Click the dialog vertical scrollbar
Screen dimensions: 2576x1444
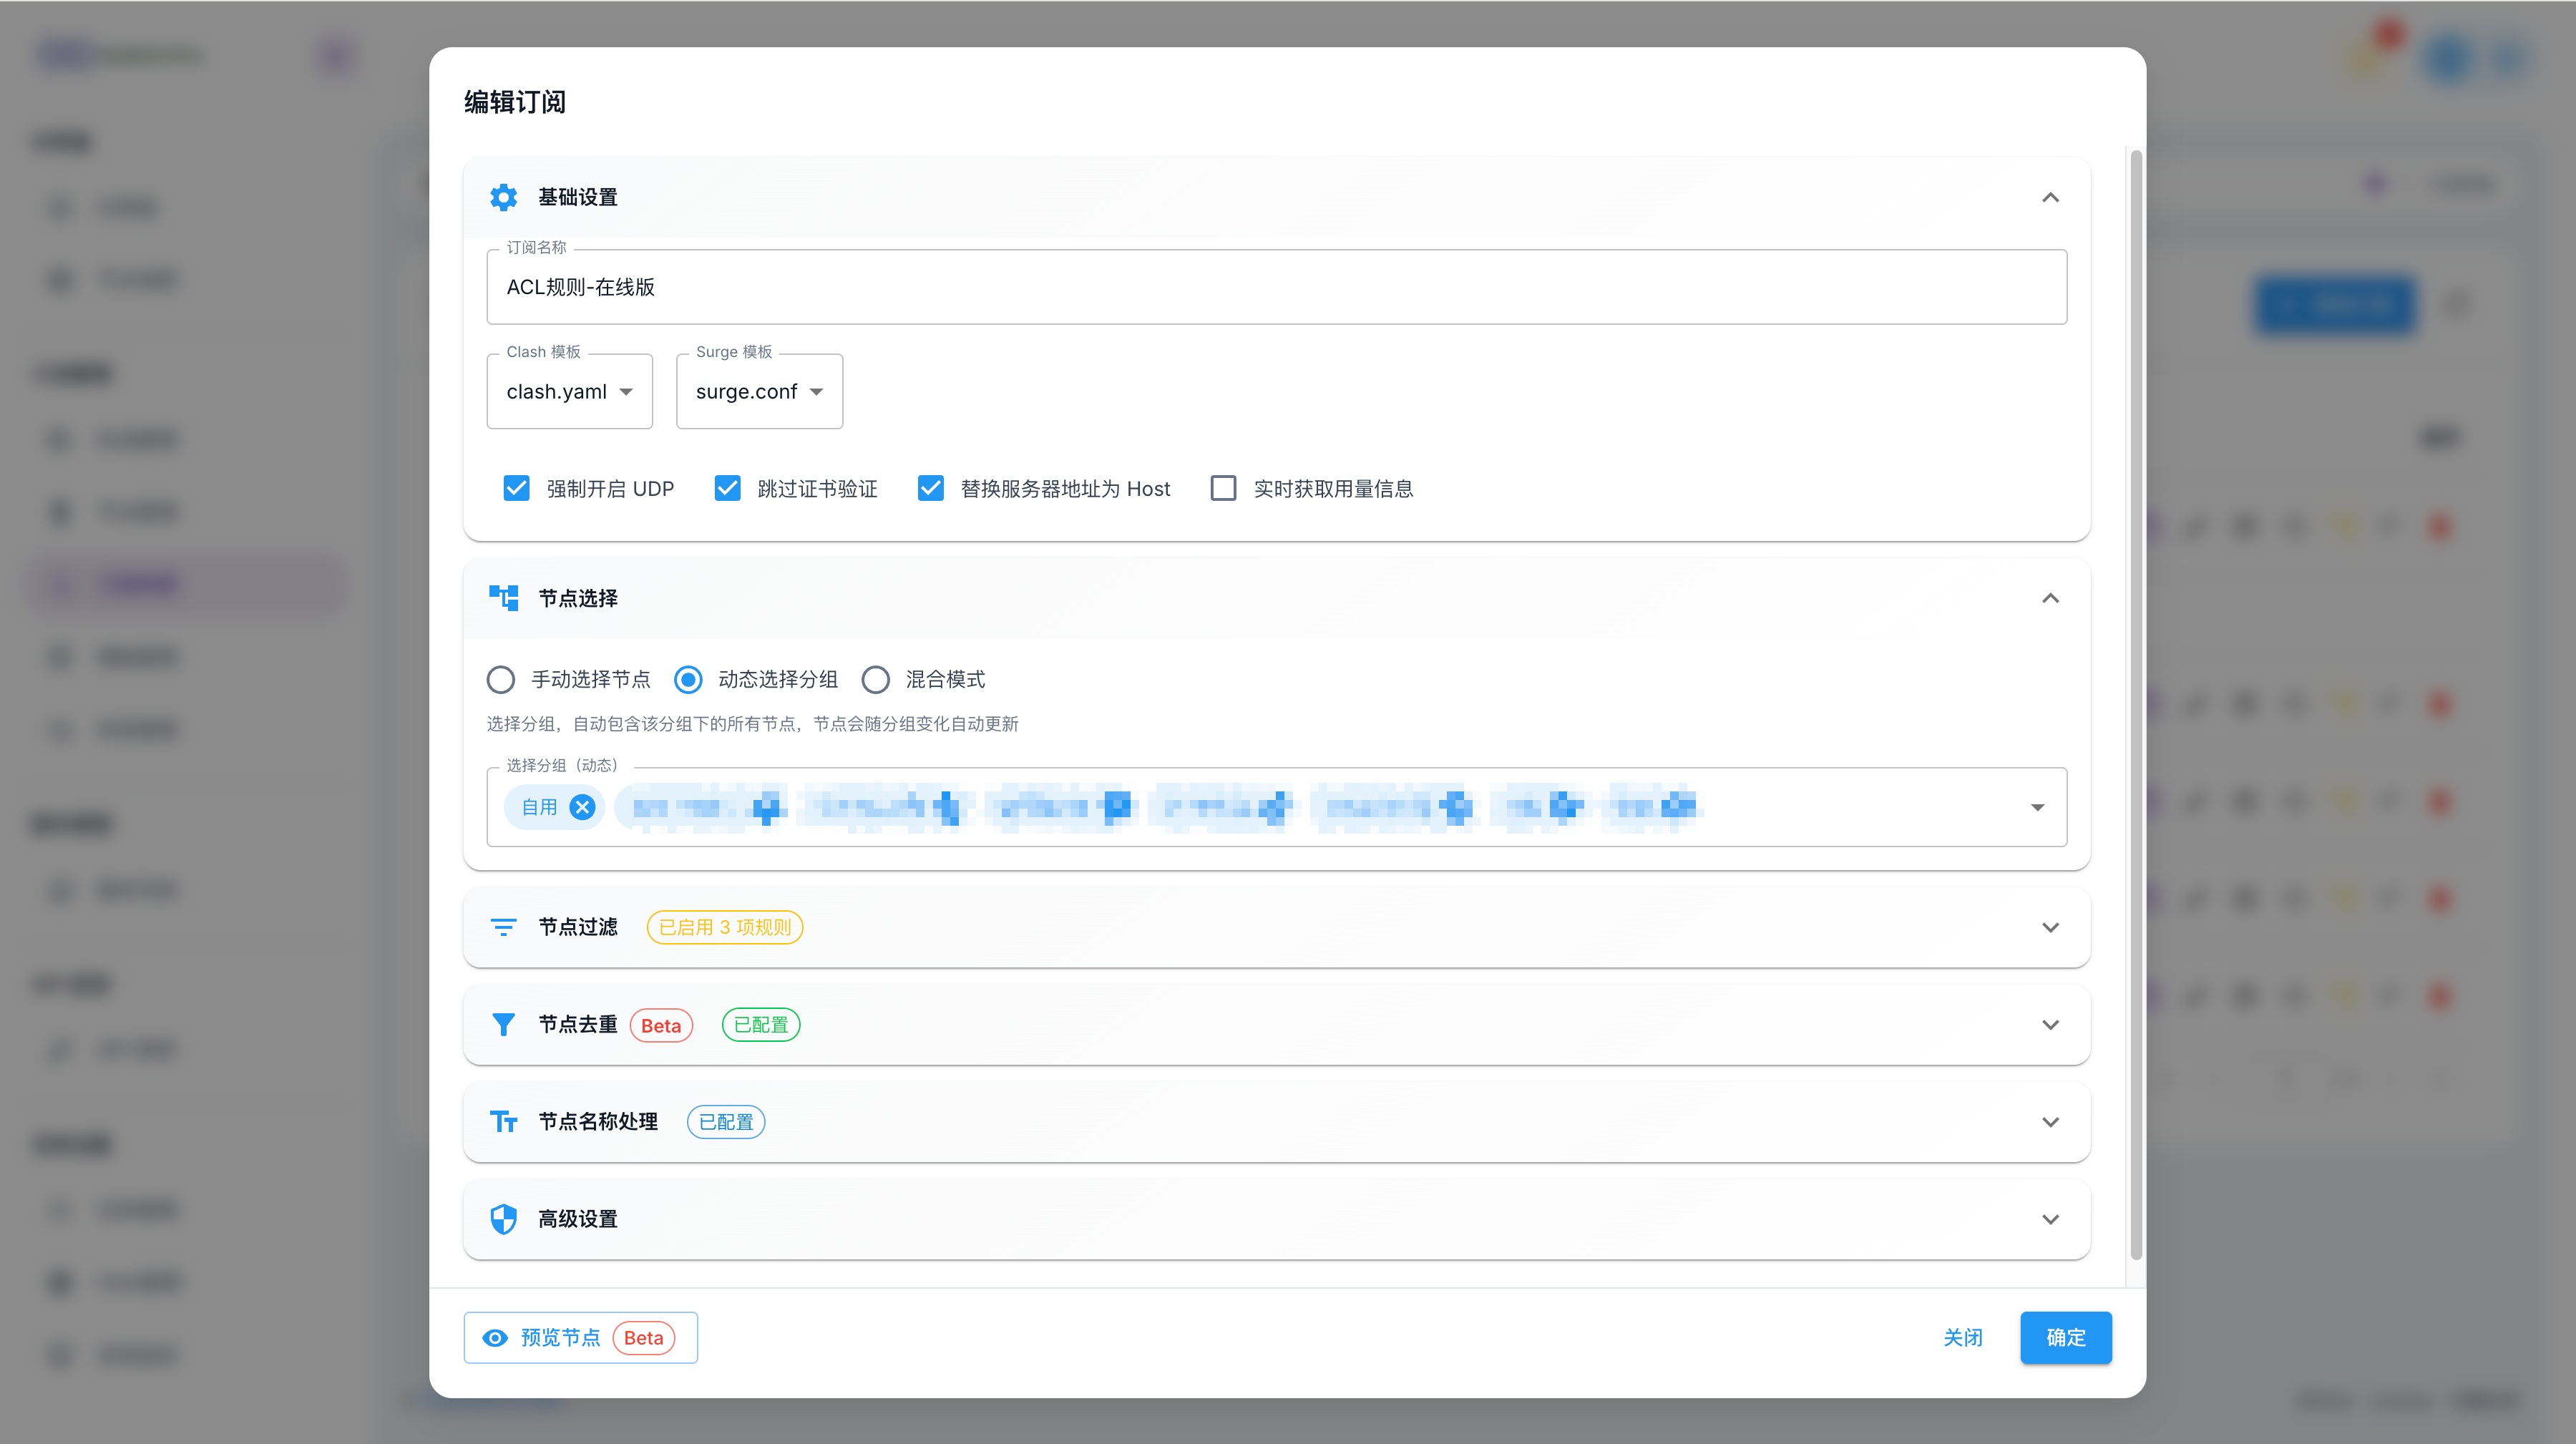click(2135, 704)
